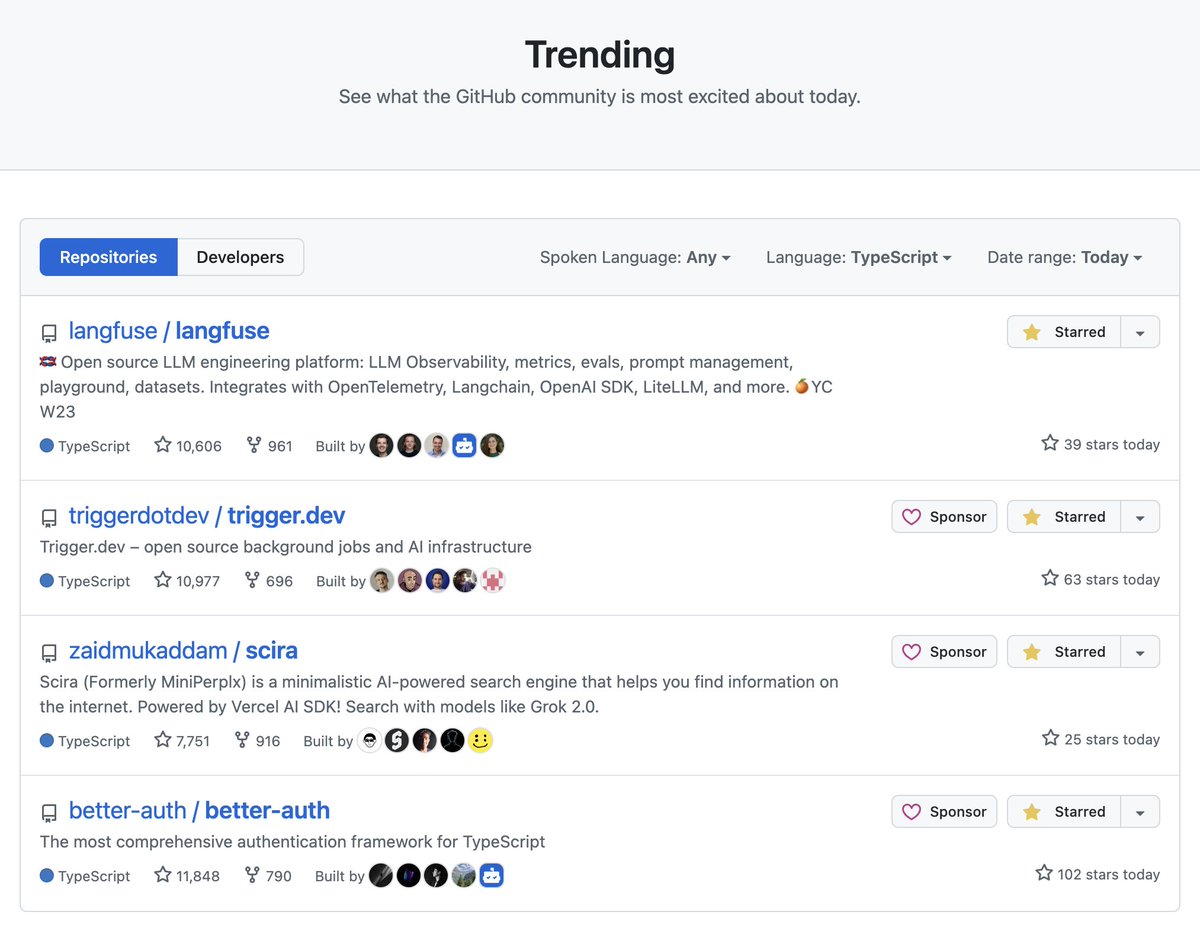The height and width of the screenshot is (931, 1200).
Task: Click '63 stars today' on trigger.dev
Action: (1101, 579)
